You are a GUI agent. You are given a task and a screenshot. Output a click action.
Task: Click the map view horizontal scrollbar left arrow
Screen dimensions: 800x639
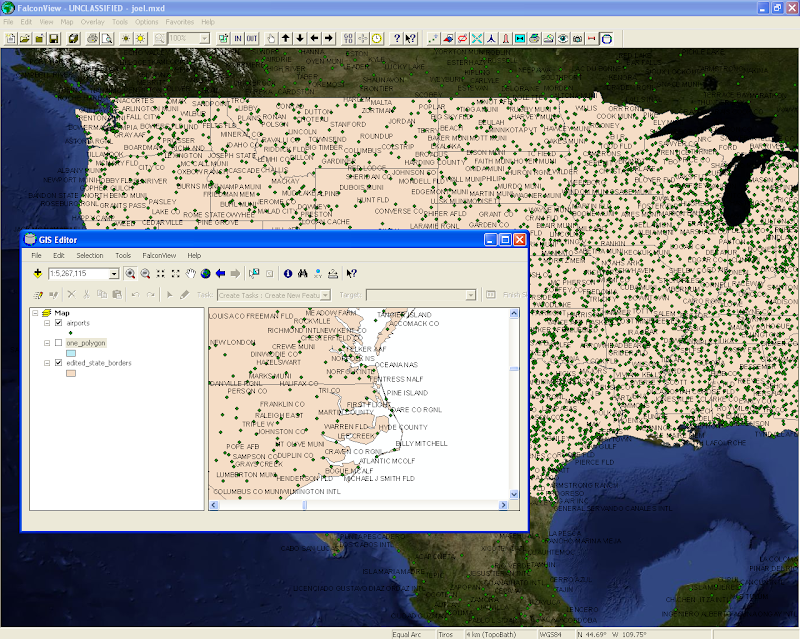point(214,505)
